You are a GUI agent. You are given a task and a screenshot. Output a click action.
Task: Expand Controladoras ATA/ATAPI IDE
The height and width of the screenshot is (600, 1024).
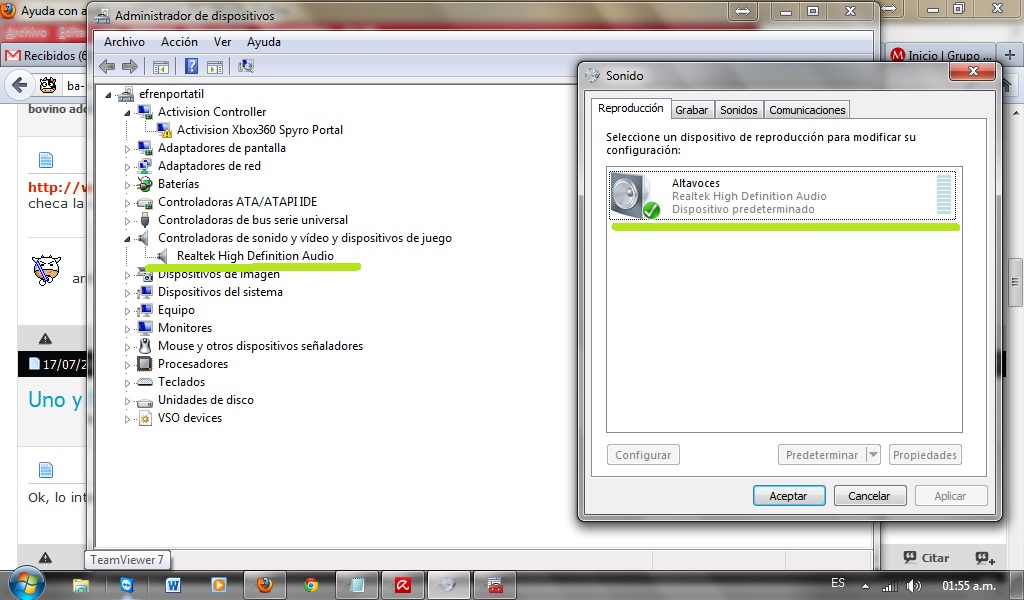127,202
